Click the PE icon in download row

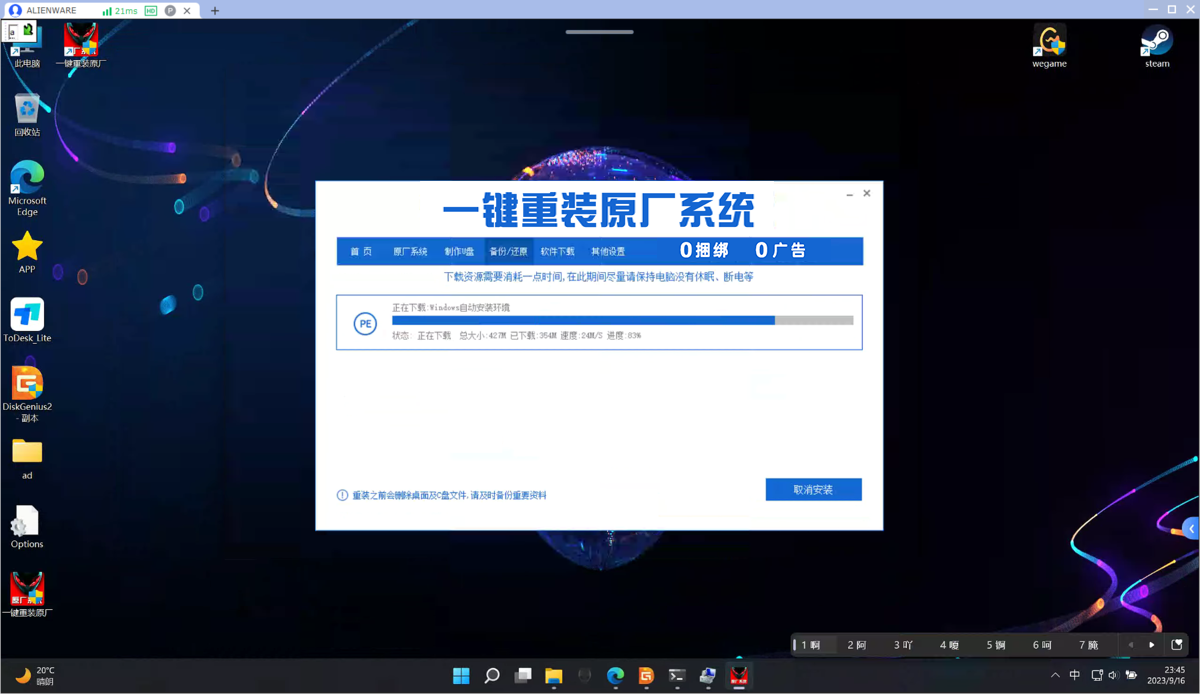coord(365,323)
